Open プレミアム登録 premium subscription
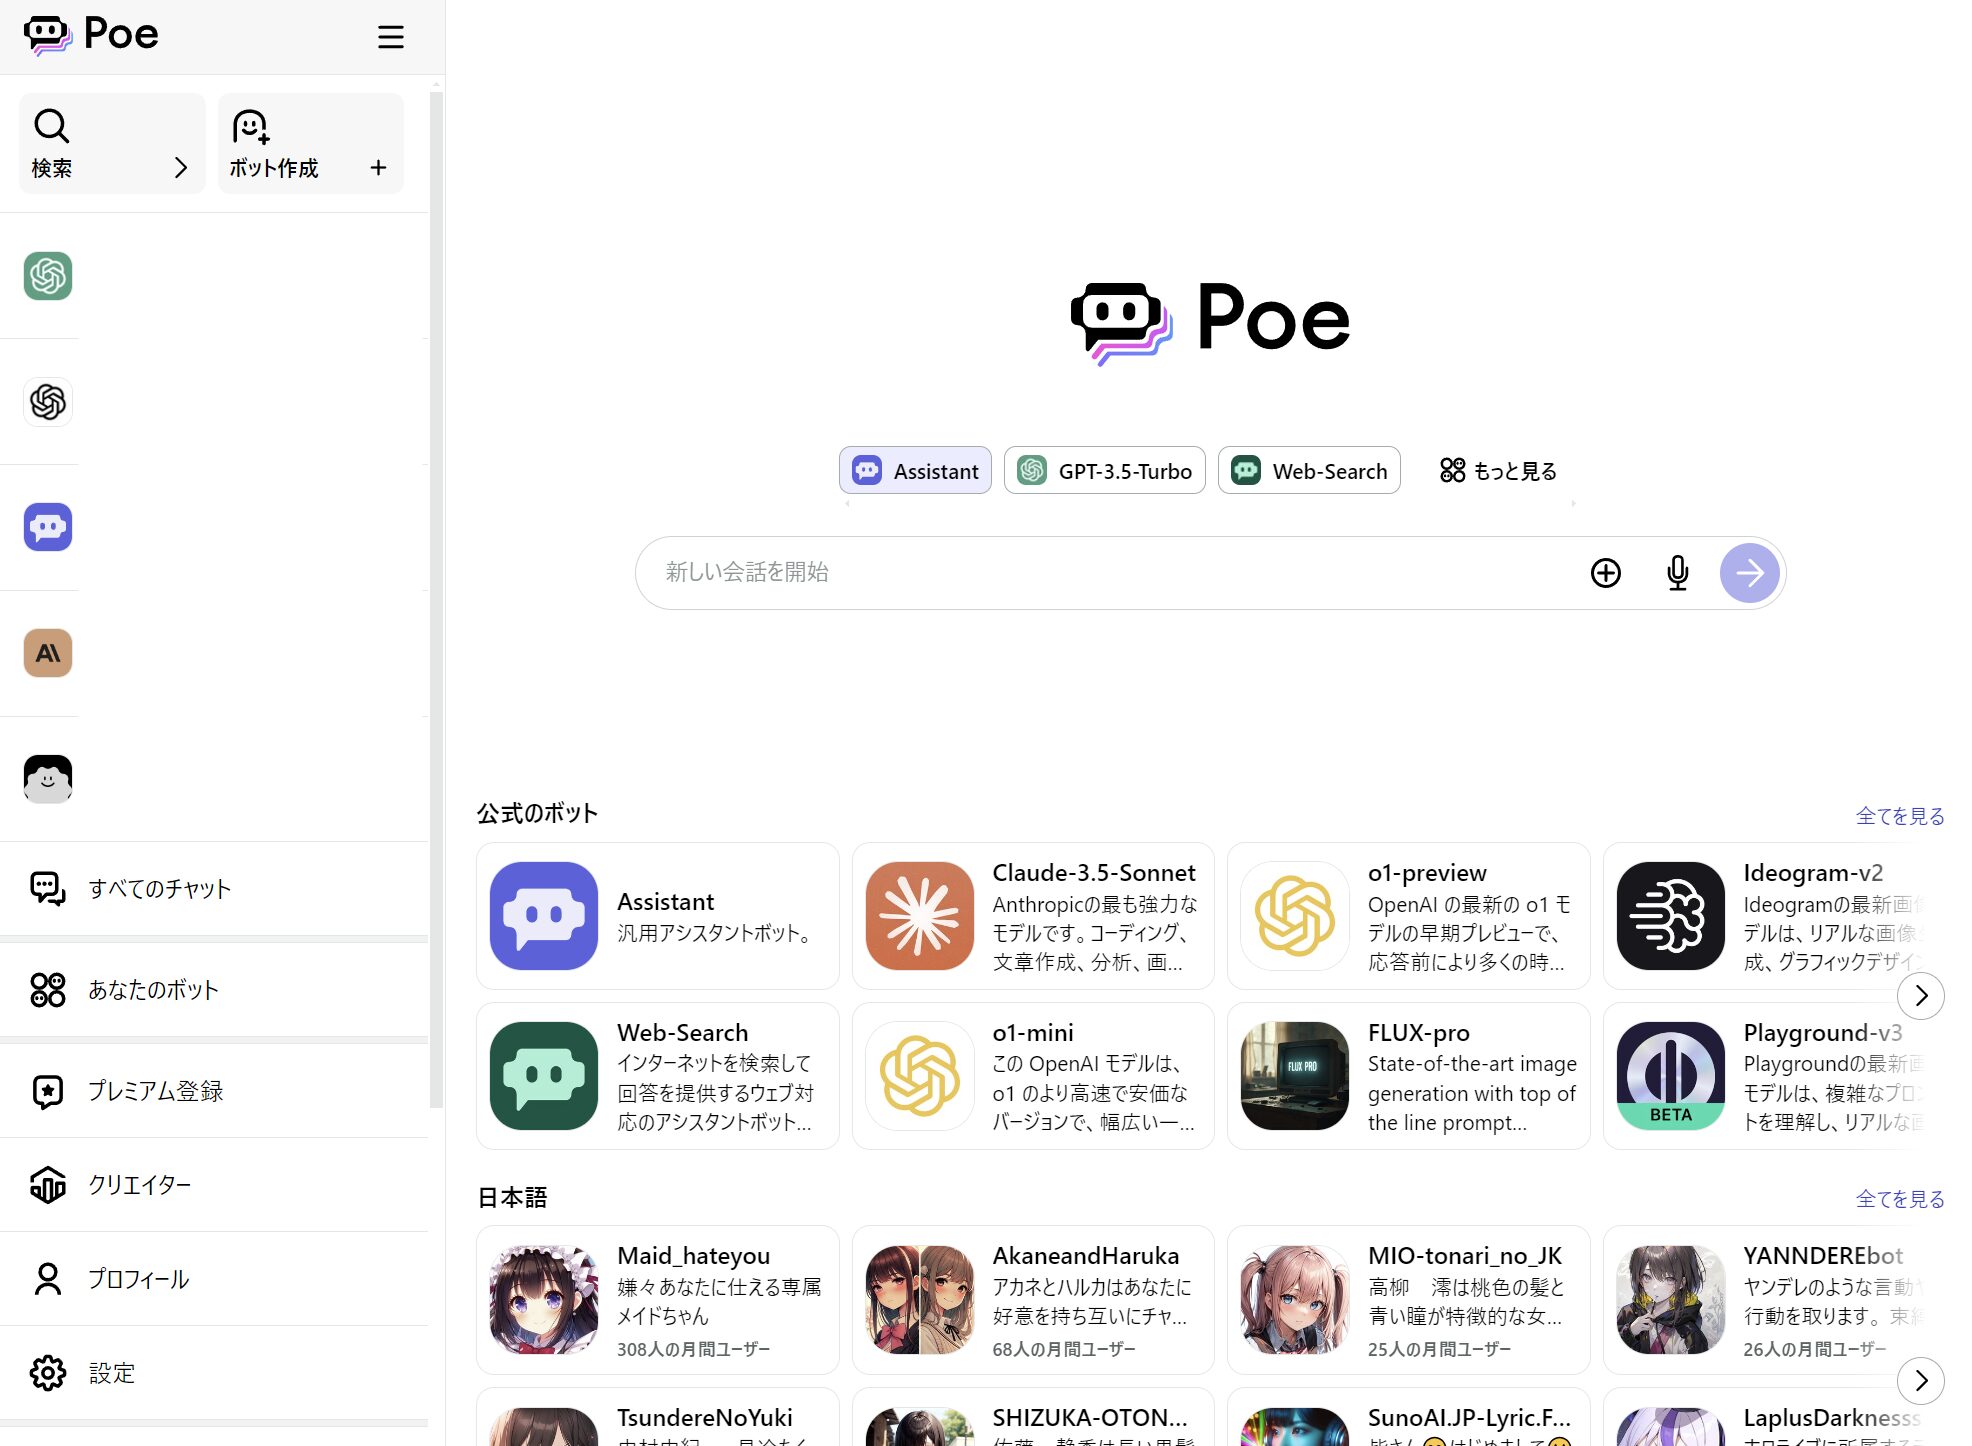1972x1446 pixels. (214, 1090)
